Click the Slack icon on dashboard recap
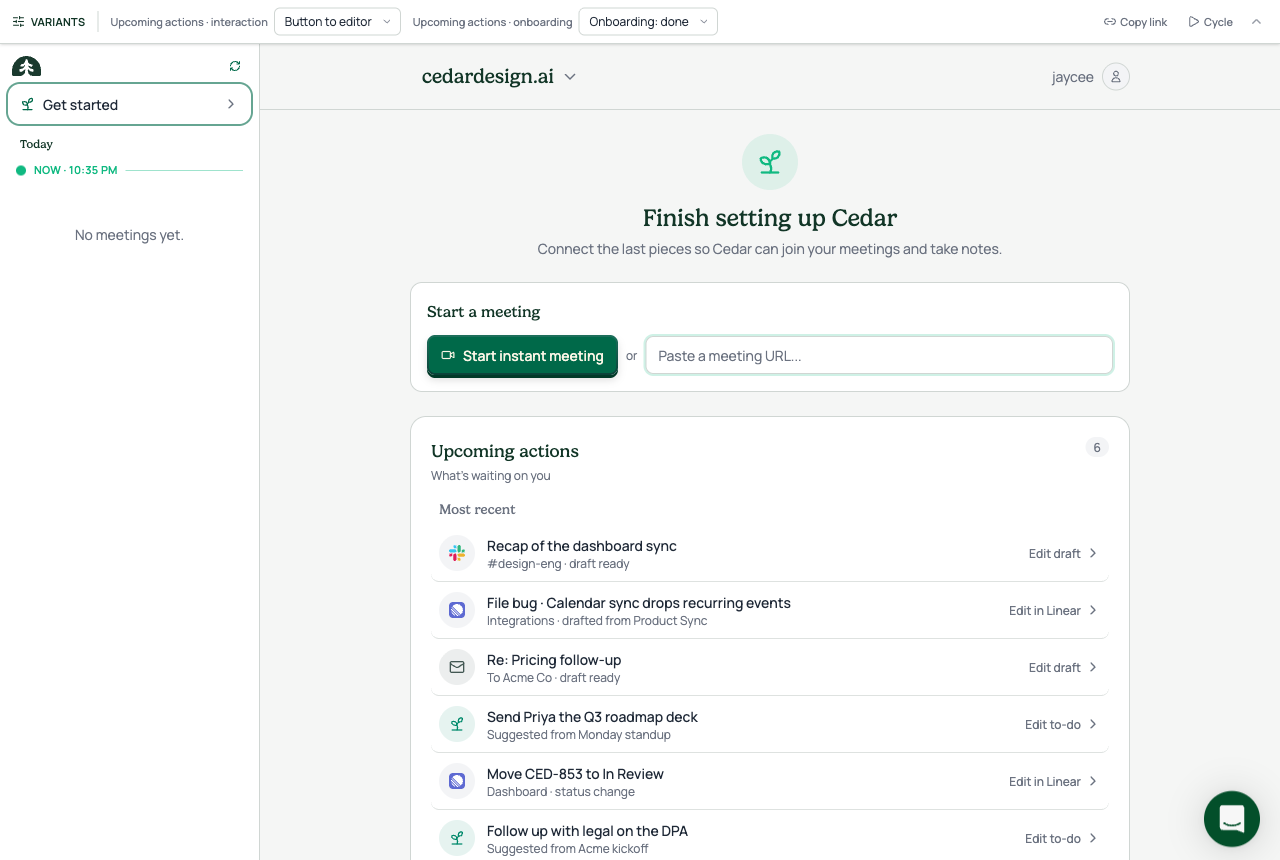This screenshot has height=860, width=1280. tap(457, 553)
